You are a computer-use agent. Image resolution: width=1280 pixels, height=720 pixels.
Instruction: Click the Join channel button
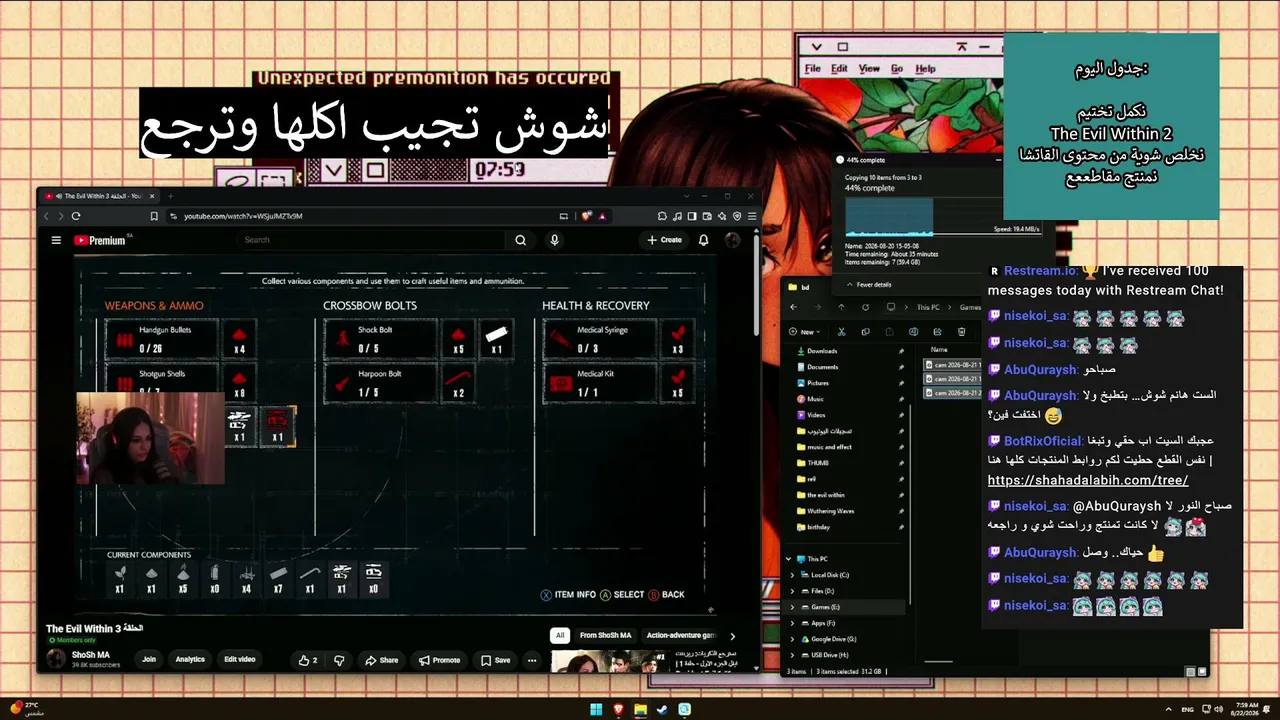point(149,660)
